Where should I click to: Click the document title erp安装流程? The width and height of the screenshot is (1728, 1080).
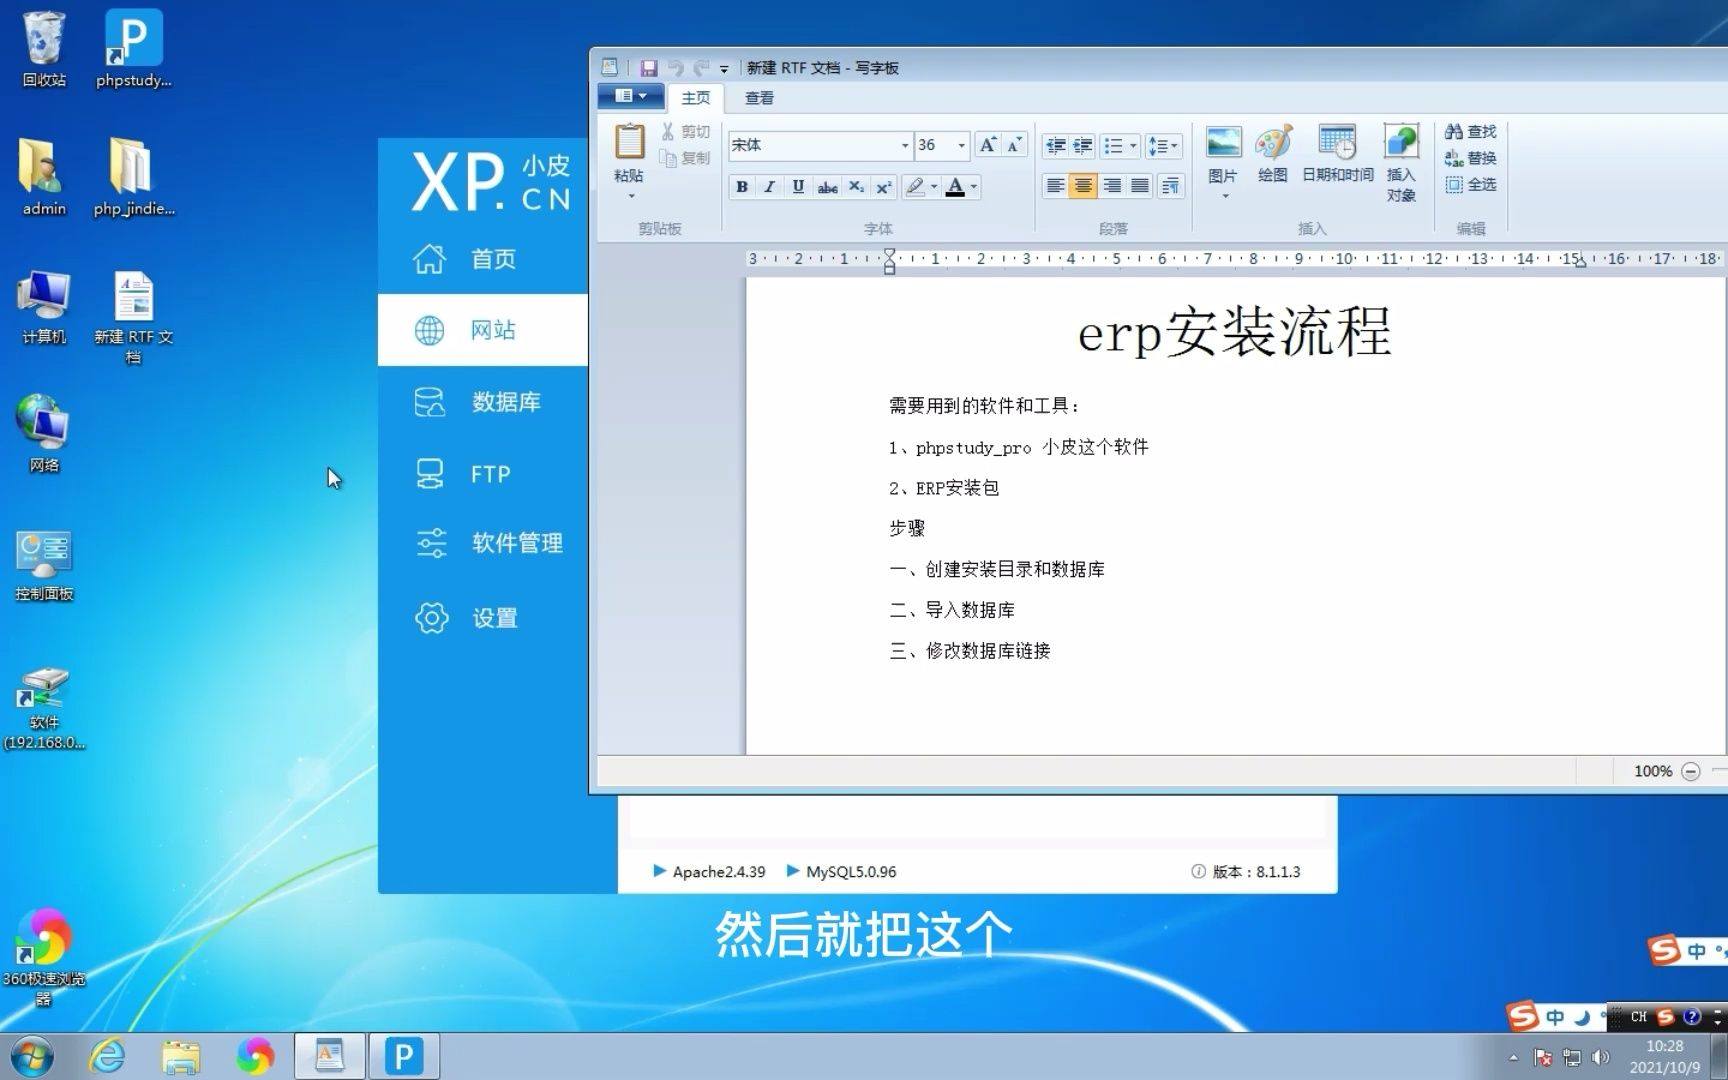pos(1235,331)
